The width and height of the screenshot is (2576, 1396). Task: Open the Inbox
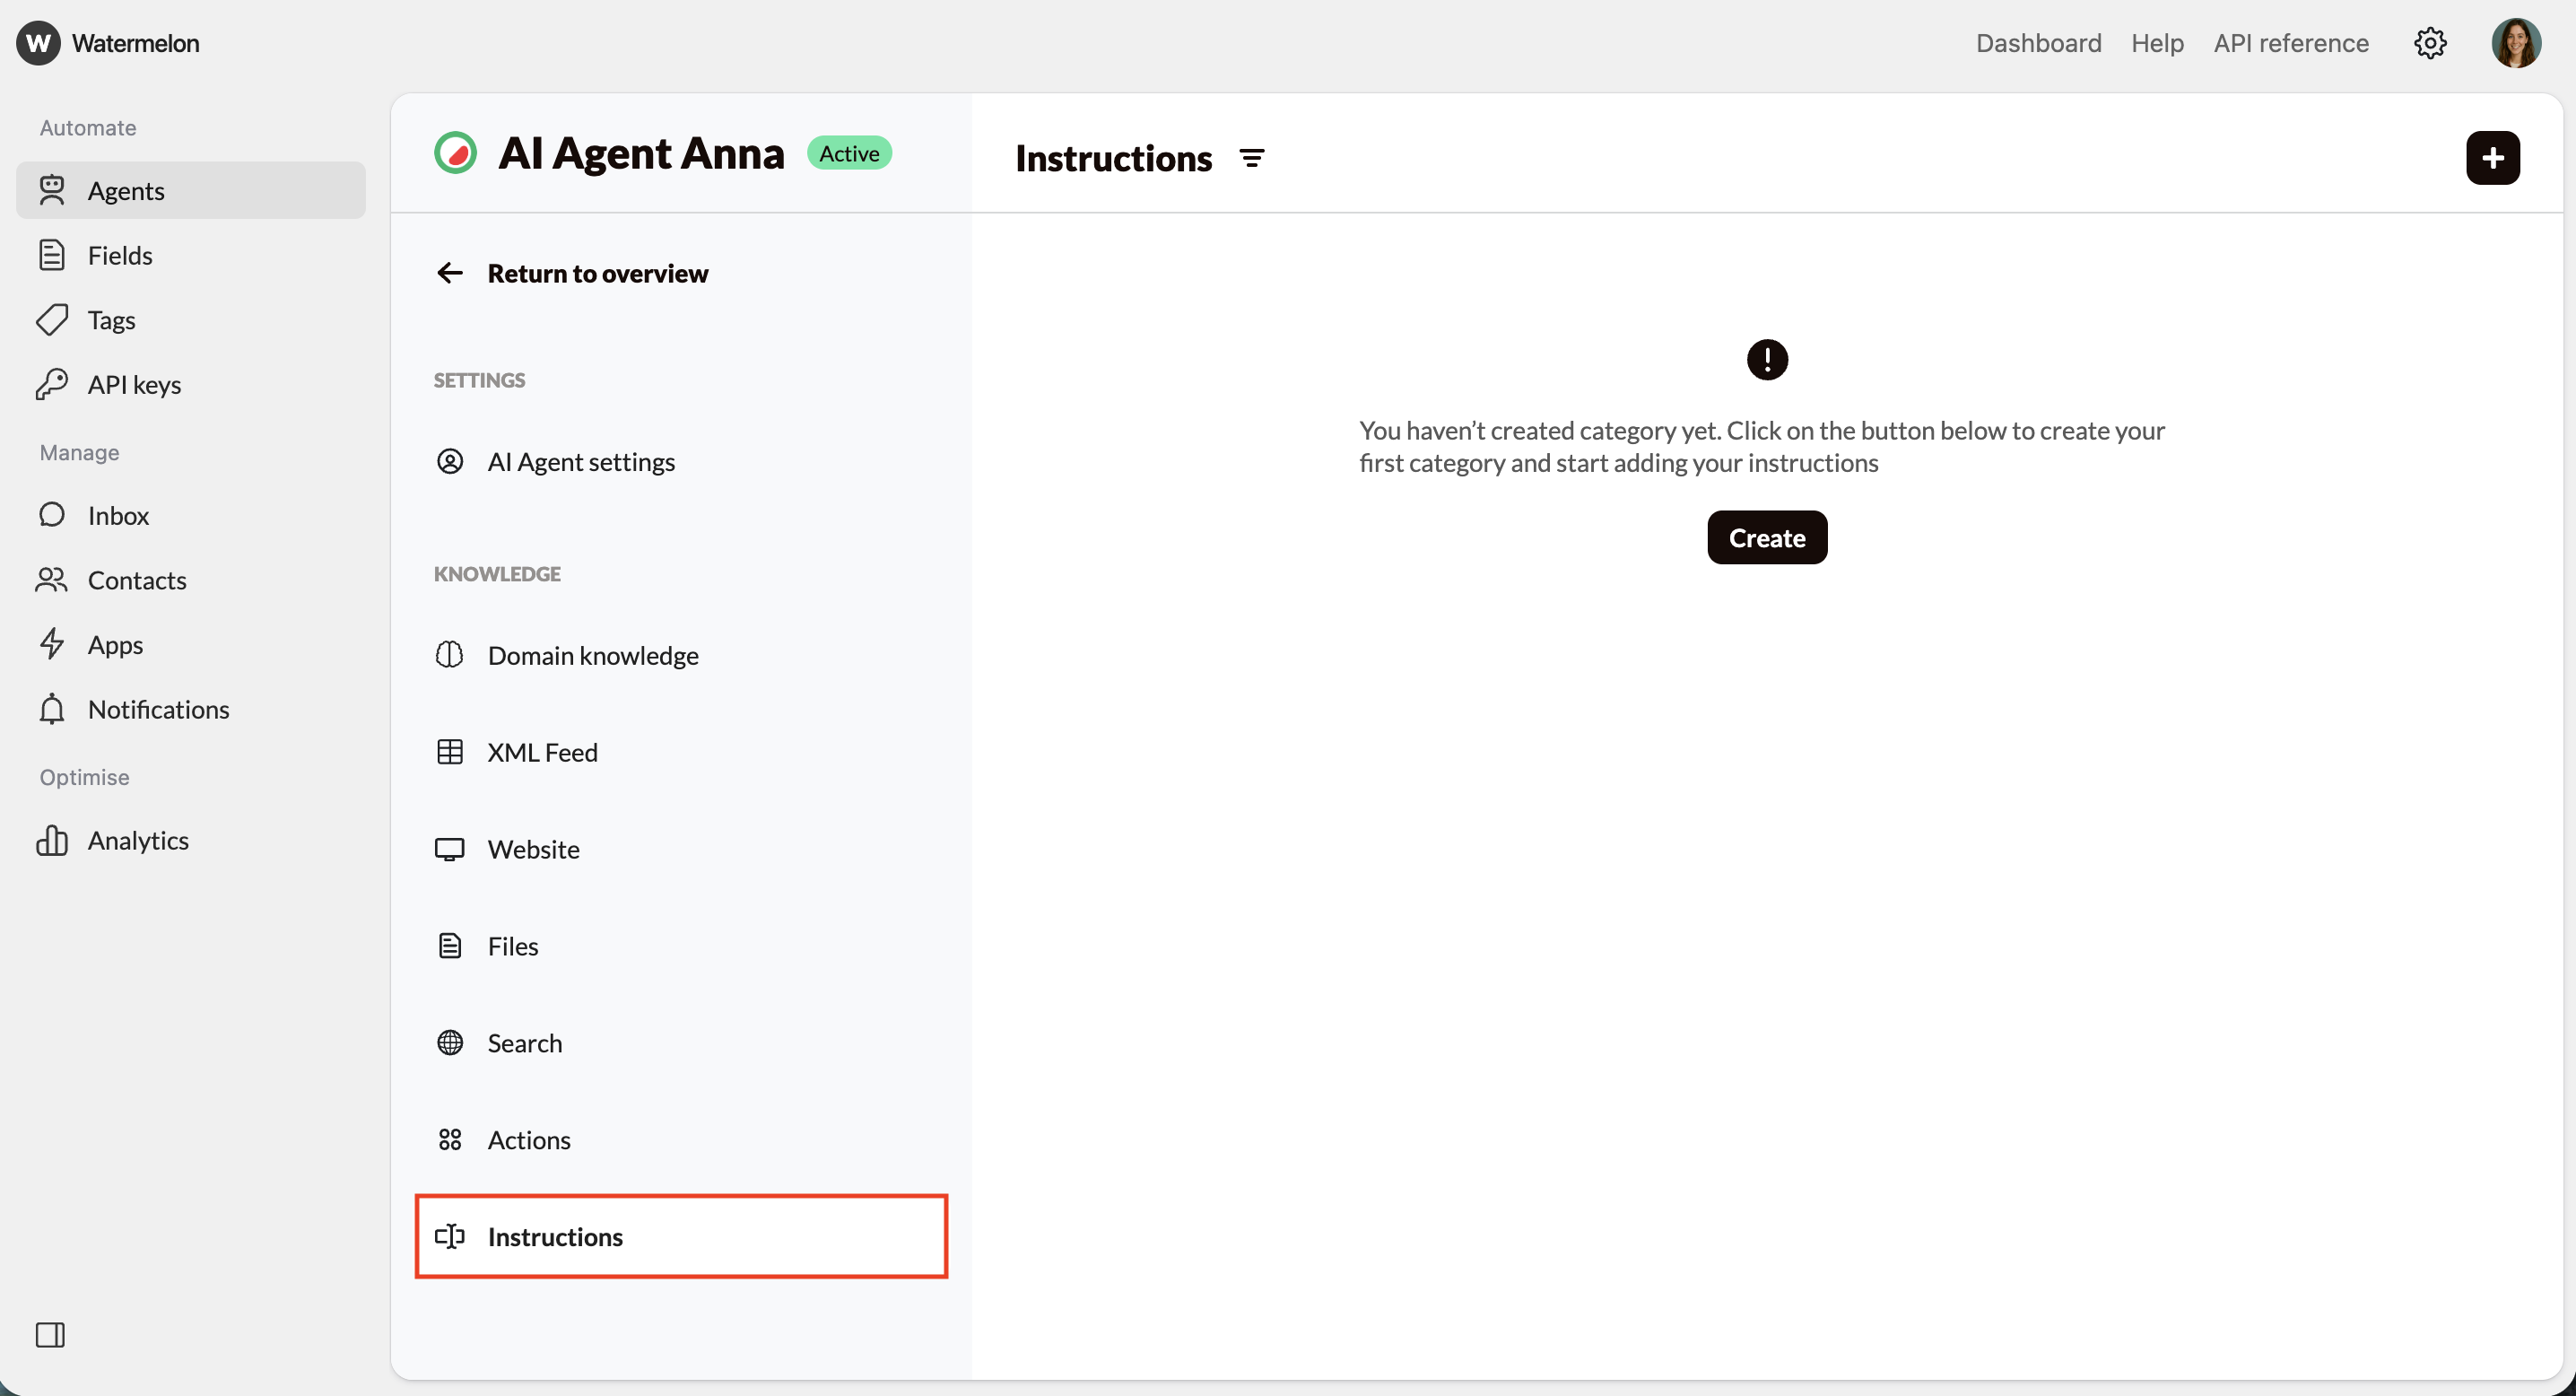click(x=117, y=515)
